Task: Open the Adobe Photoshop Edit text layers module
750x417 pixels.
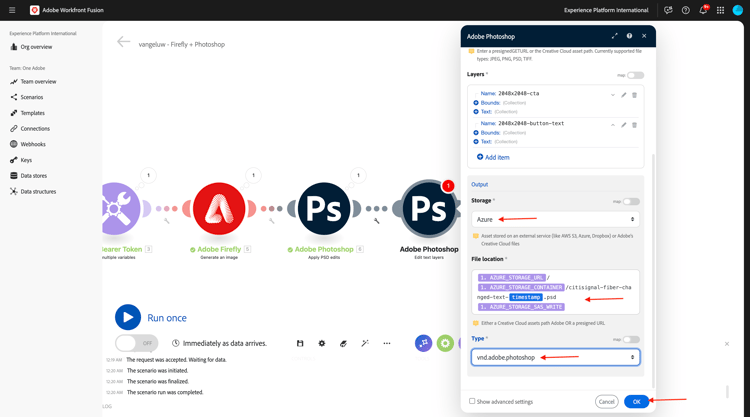Action: (429, 208)
